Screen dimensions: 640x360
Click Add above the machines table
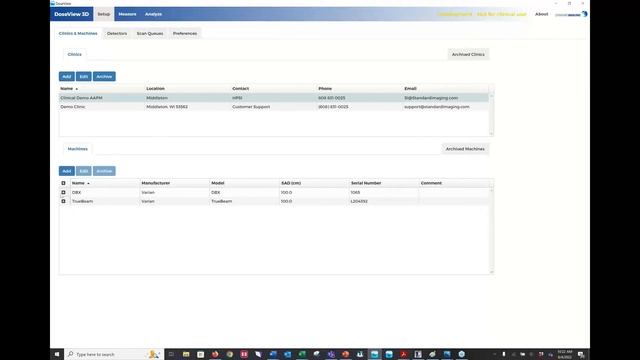(x=67, y=171)
